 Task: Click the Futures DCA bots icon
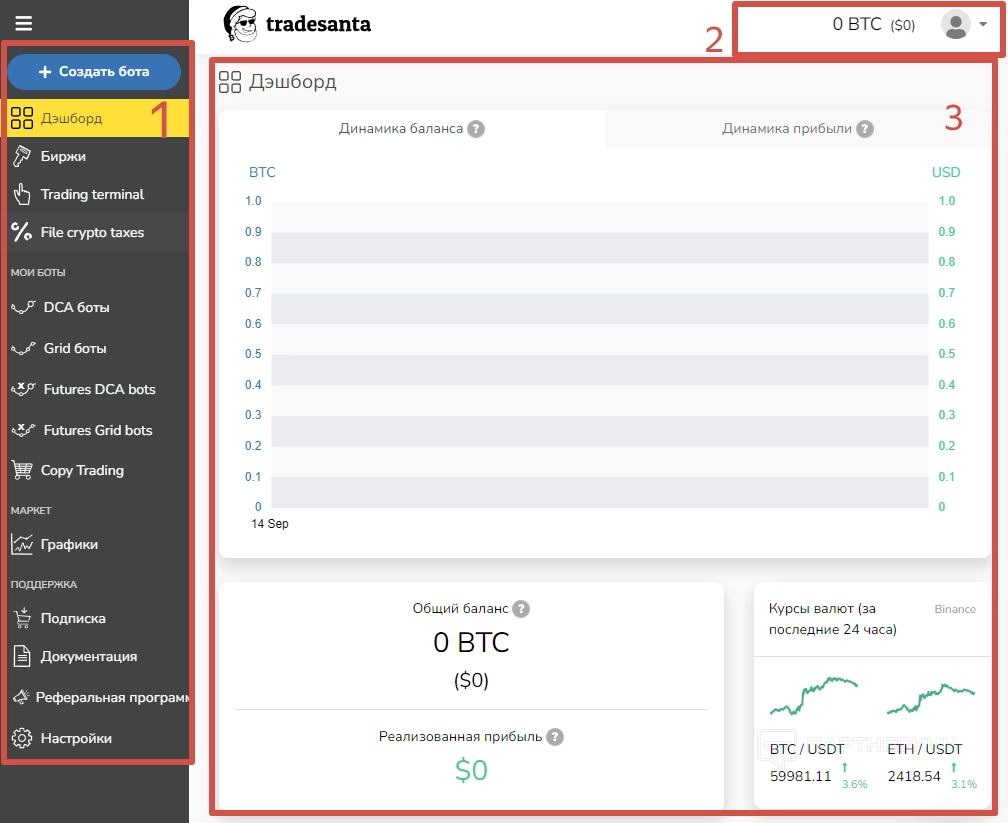23,389
